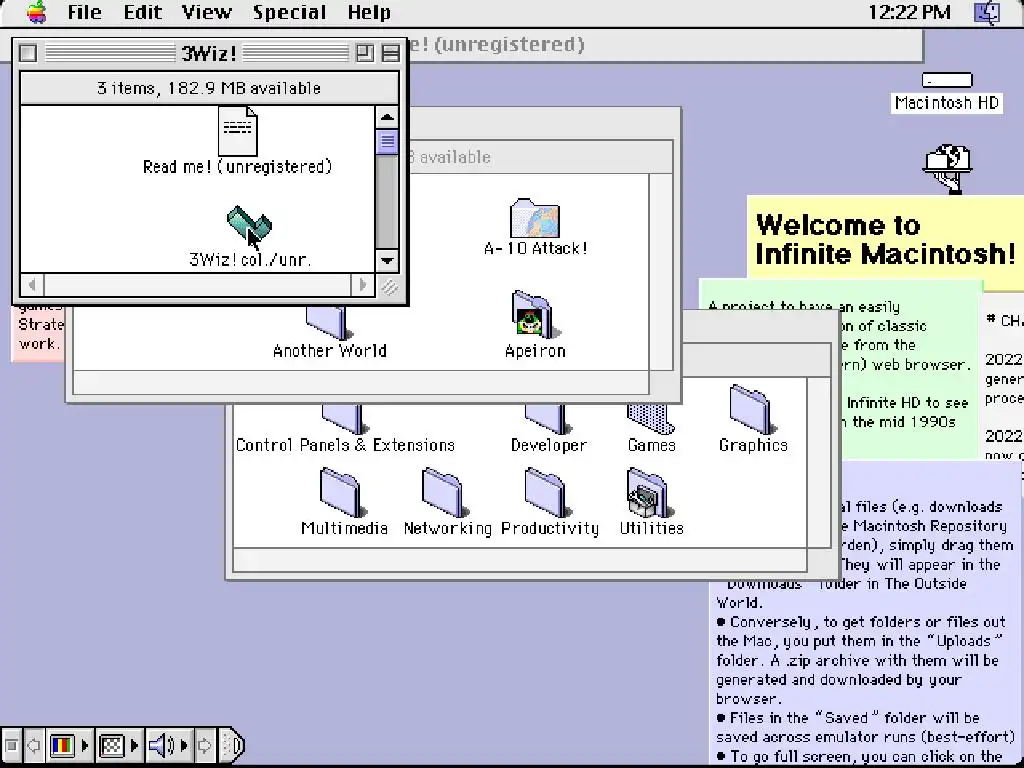Image resolution: width=1024 pixels, height=768 pixels.
Task: Open the View menu
Action: [x=206, y=12]
